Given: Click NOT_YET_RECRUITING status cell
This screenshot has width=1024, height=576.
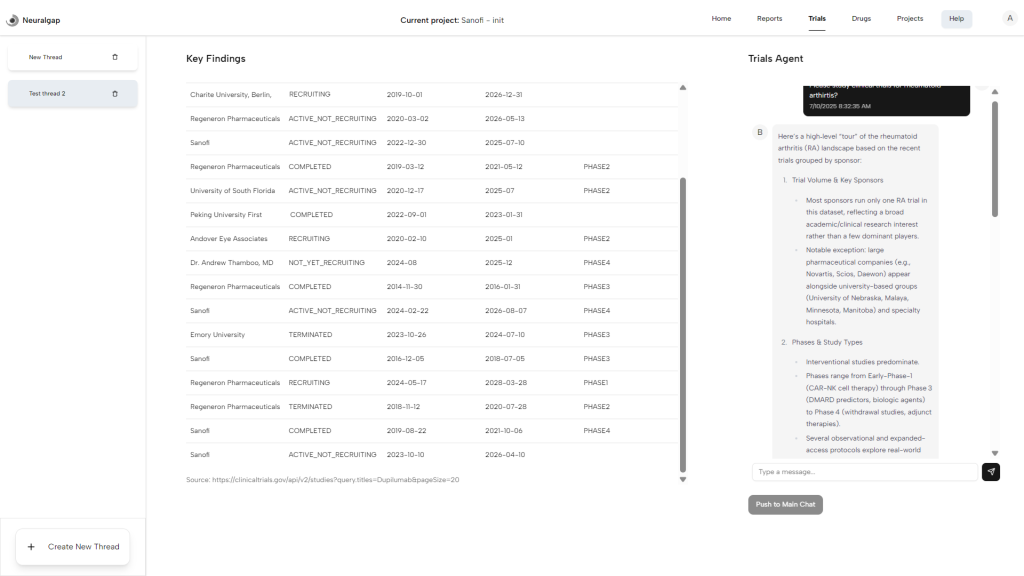Looking at the screenshot, I should click(x=327, y=263).
